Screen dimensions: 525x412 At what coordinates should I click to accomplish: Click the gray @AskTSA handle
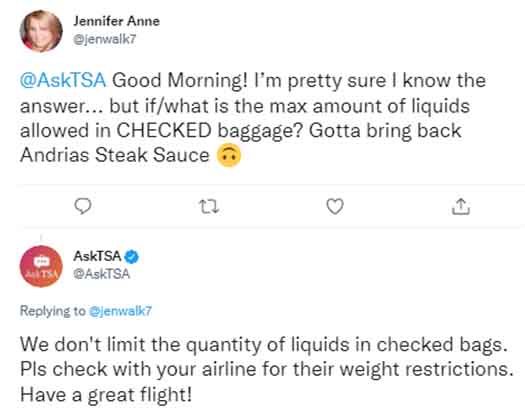[x=101, y=274]
